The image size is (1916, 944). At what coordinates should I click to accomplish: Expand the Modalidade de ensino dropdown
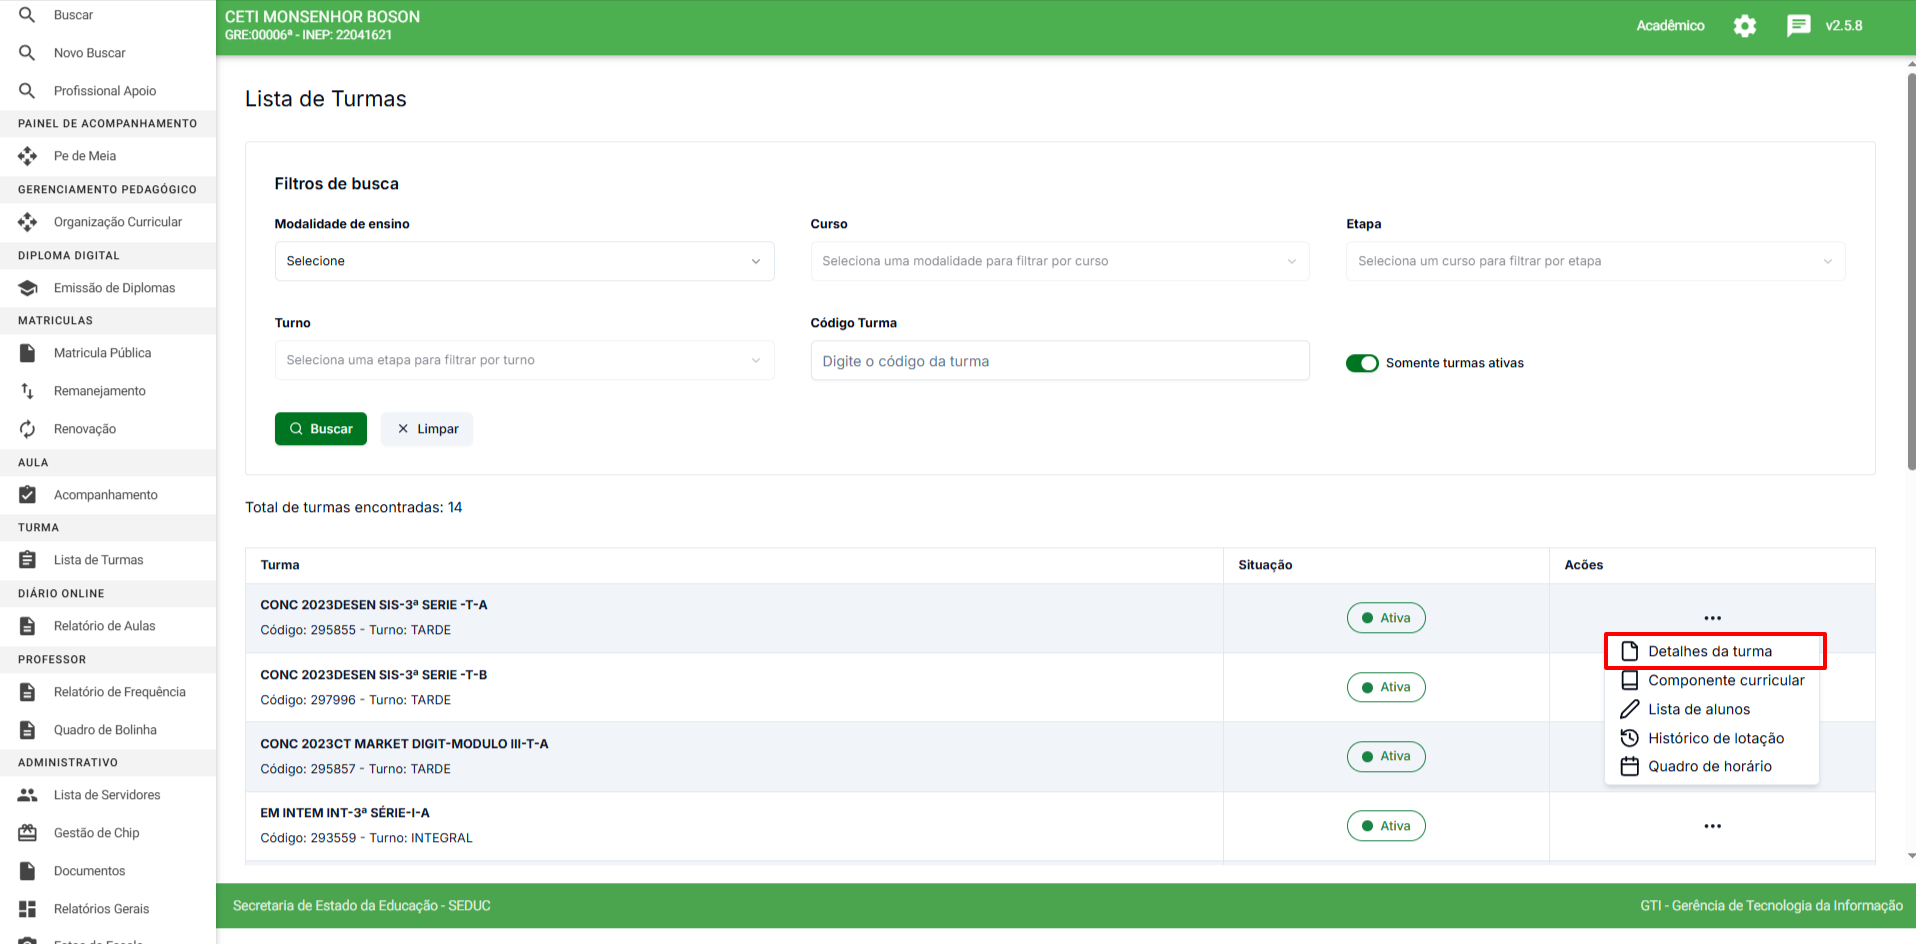click(x=524, y=261)
